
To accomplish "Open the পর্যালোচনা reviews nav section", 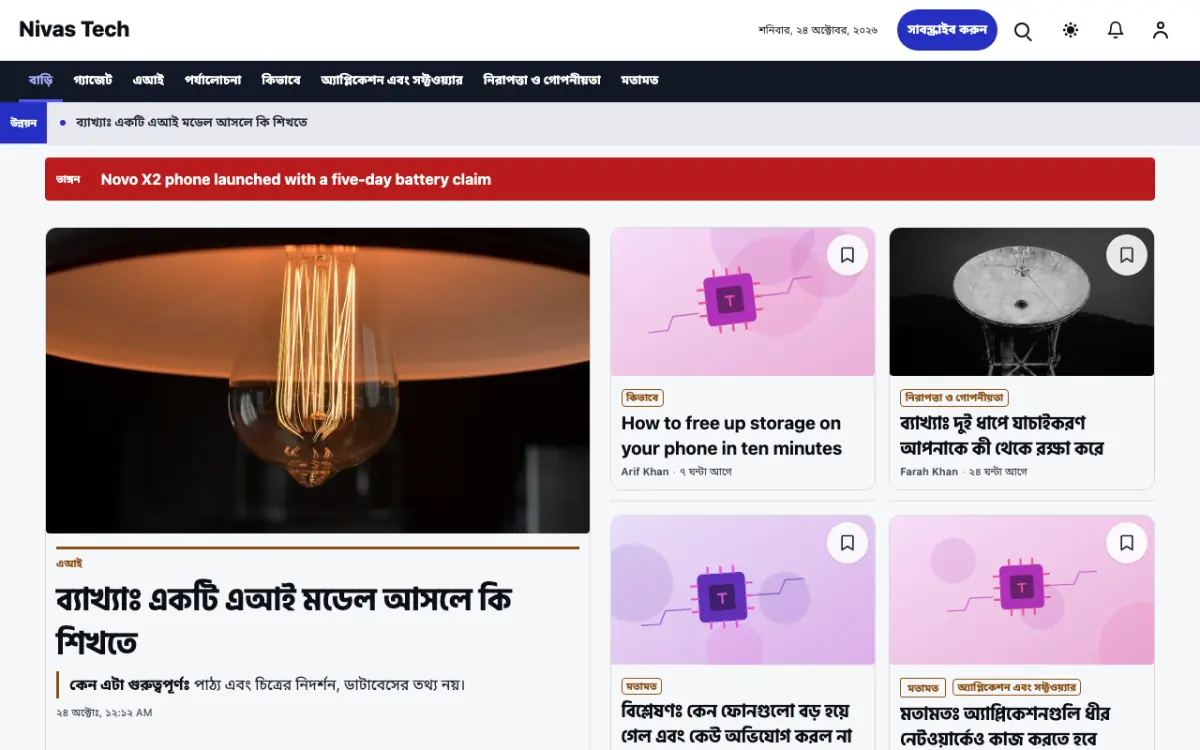I will pyautogui.click(x=213, y=80).
